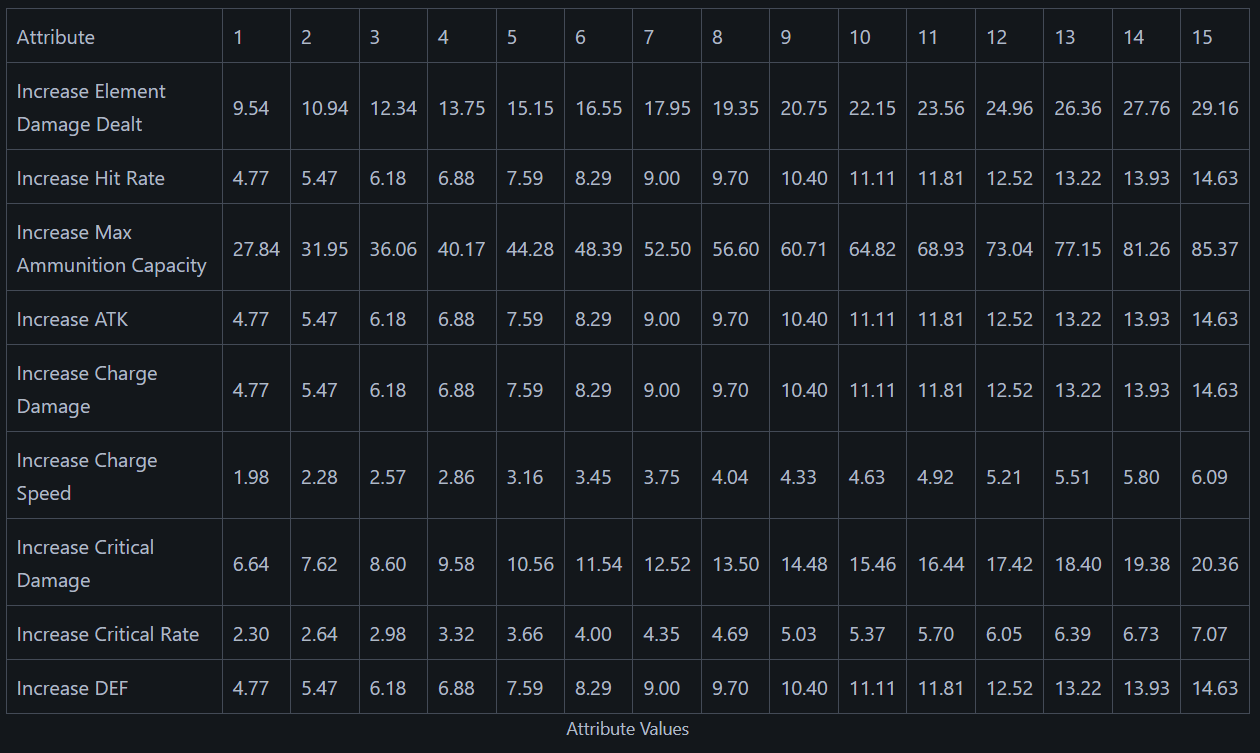Viewport: 1260px width, 753px height.
Task: Click the "Increase Critical Damage" row label
Action: coord(86,564)
